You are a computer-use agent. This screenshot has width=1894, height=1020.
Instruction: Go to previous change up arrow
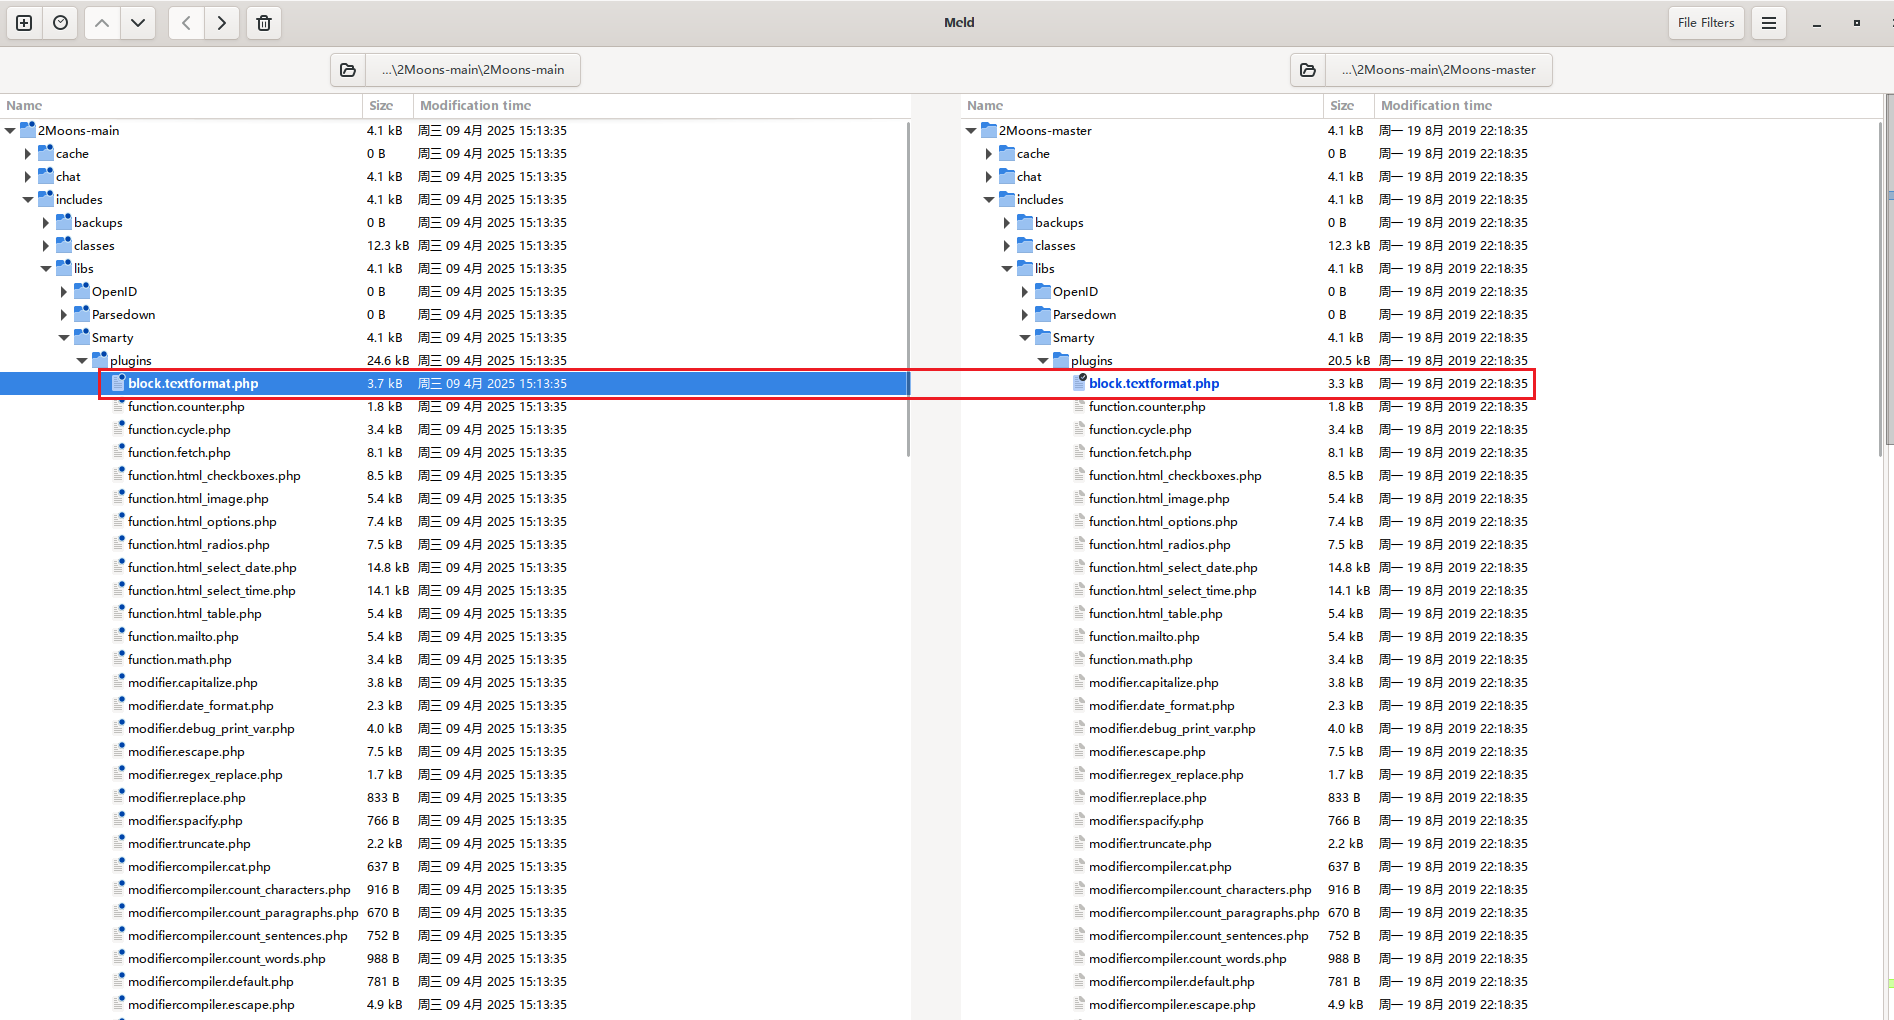point(102,23)
